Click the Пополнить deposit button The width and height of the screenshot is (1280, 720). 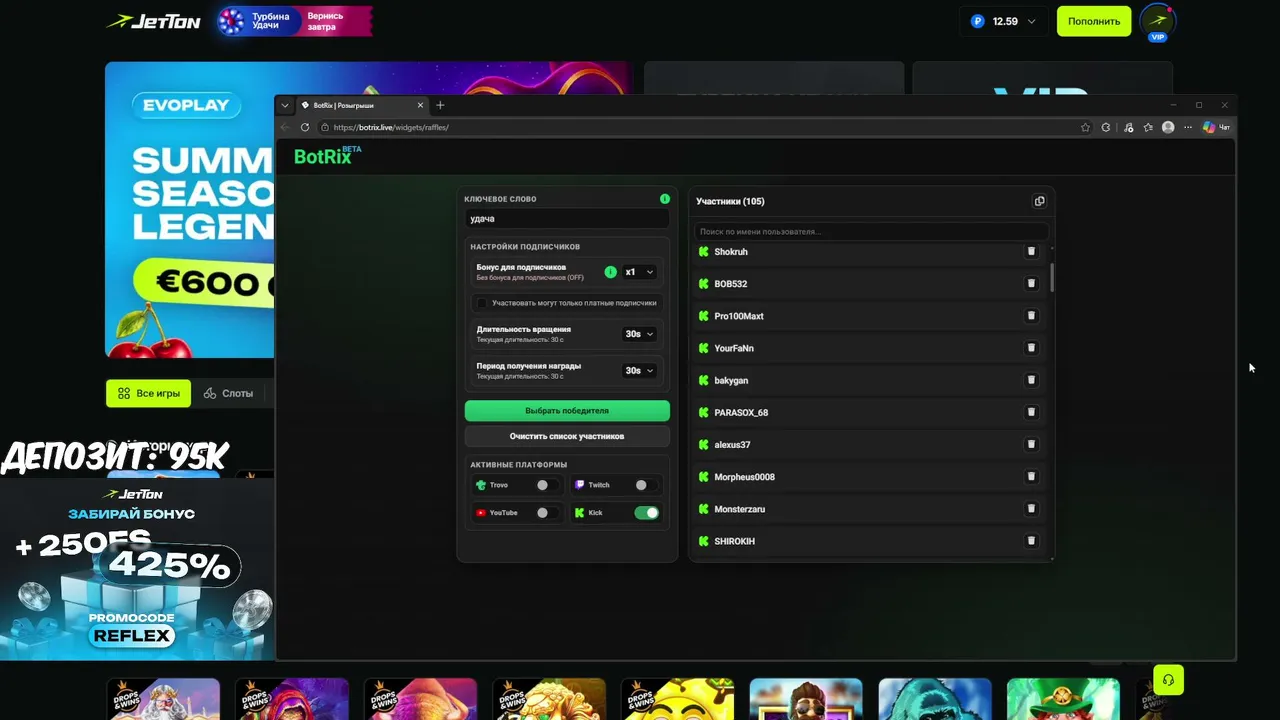[x=1094, y=21]
